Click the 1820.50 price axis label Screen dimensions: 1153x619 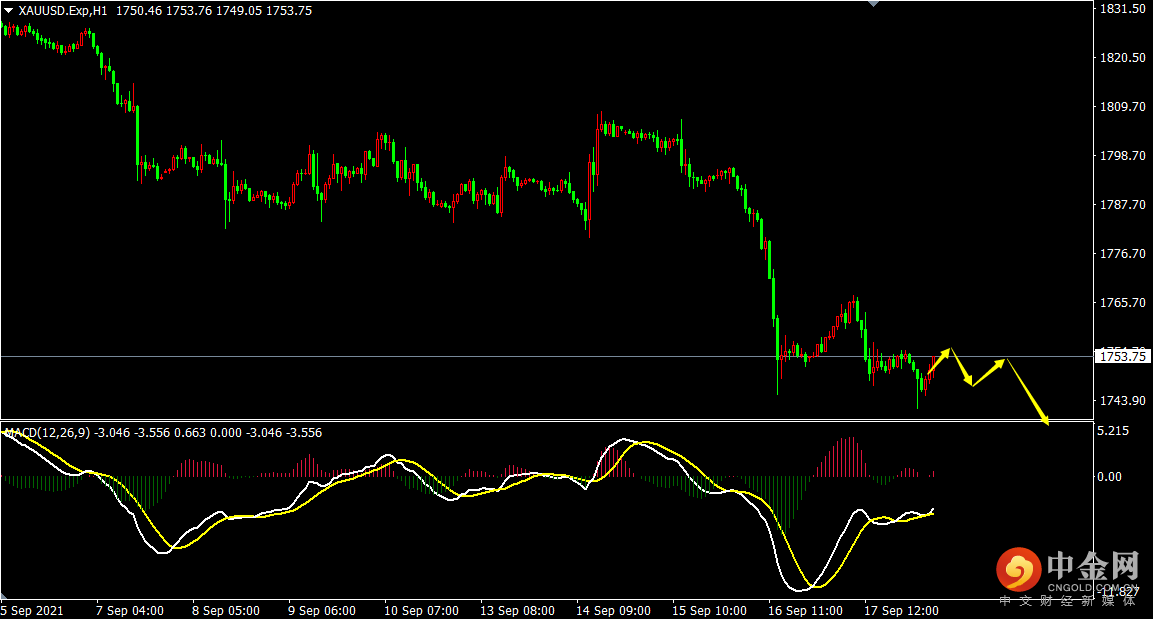click(x=1122, y=57)
